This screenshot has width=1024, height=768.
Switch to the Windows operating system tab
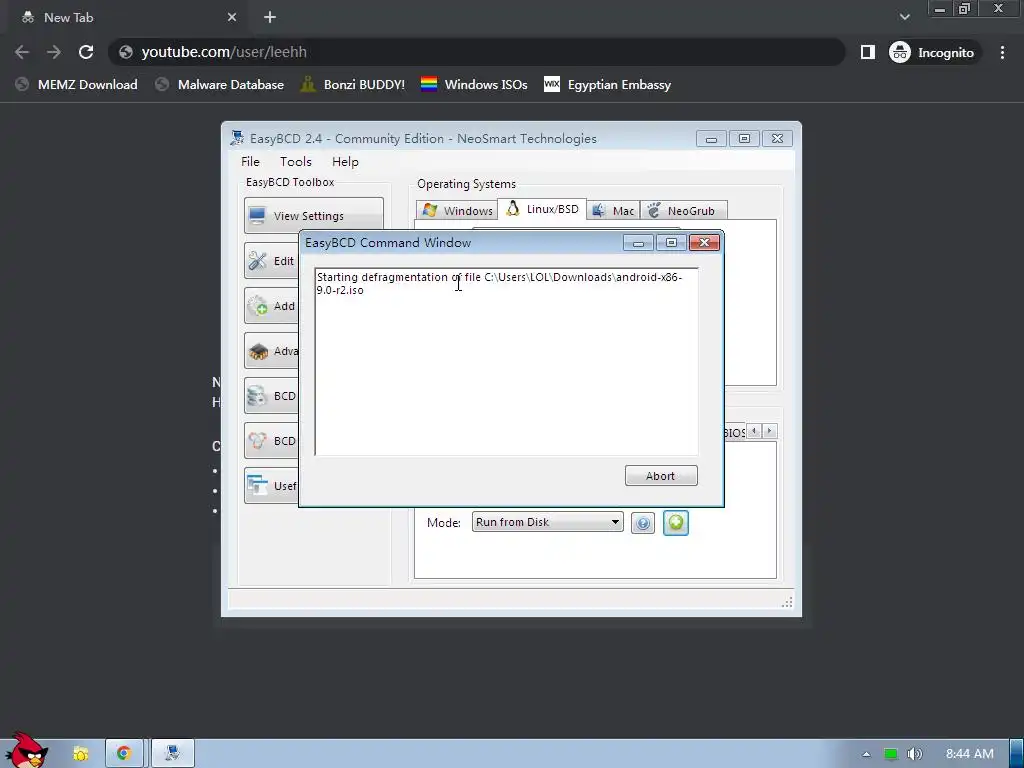click(457, 210)
